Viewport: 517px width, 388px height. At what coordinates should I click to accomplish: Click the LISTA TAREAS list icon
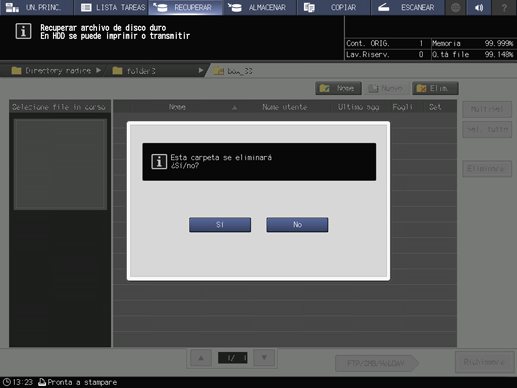point(86,7)
